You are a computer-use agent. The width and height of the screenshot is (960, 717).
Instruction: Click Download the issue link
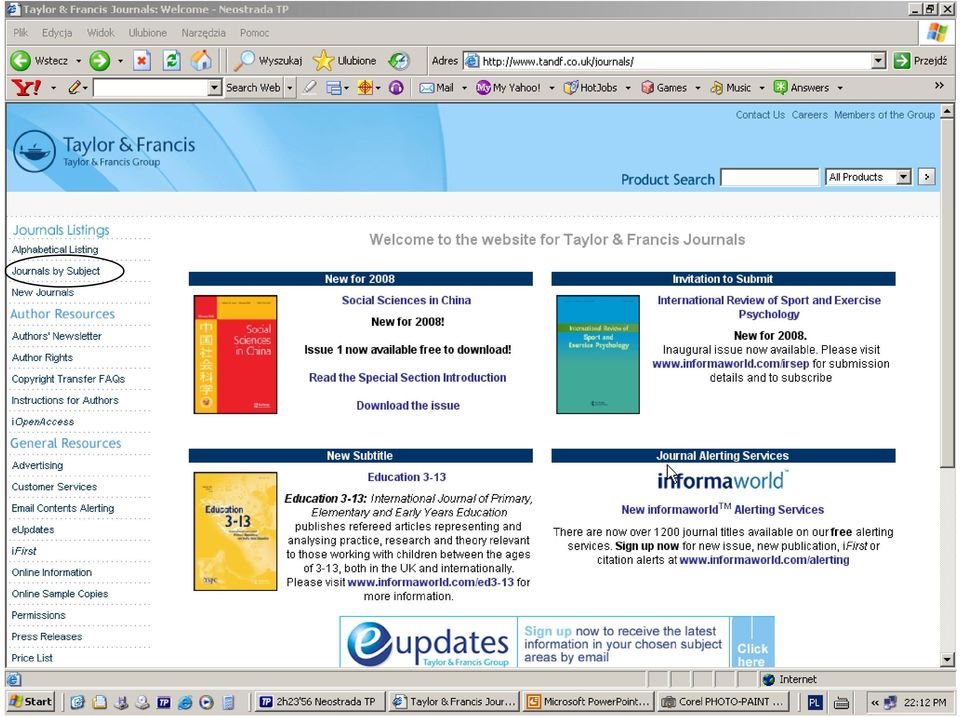408,405
